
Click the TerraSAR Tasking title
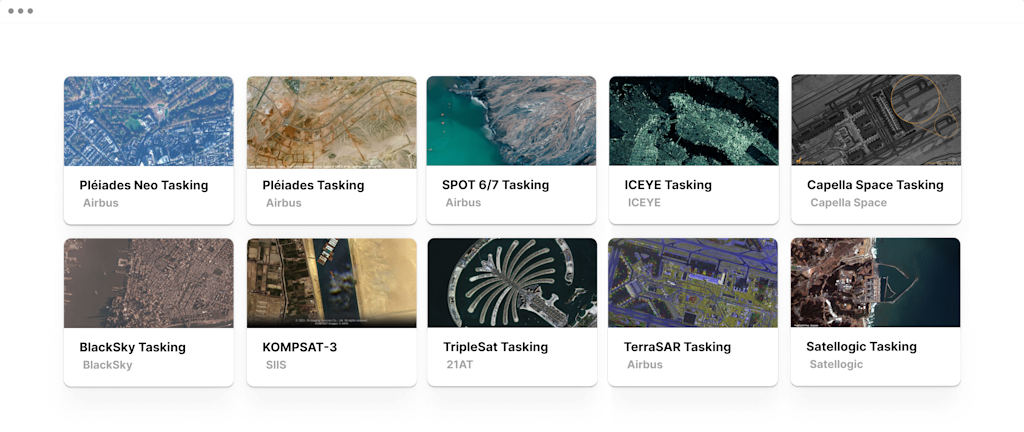[x=677, y=347]
